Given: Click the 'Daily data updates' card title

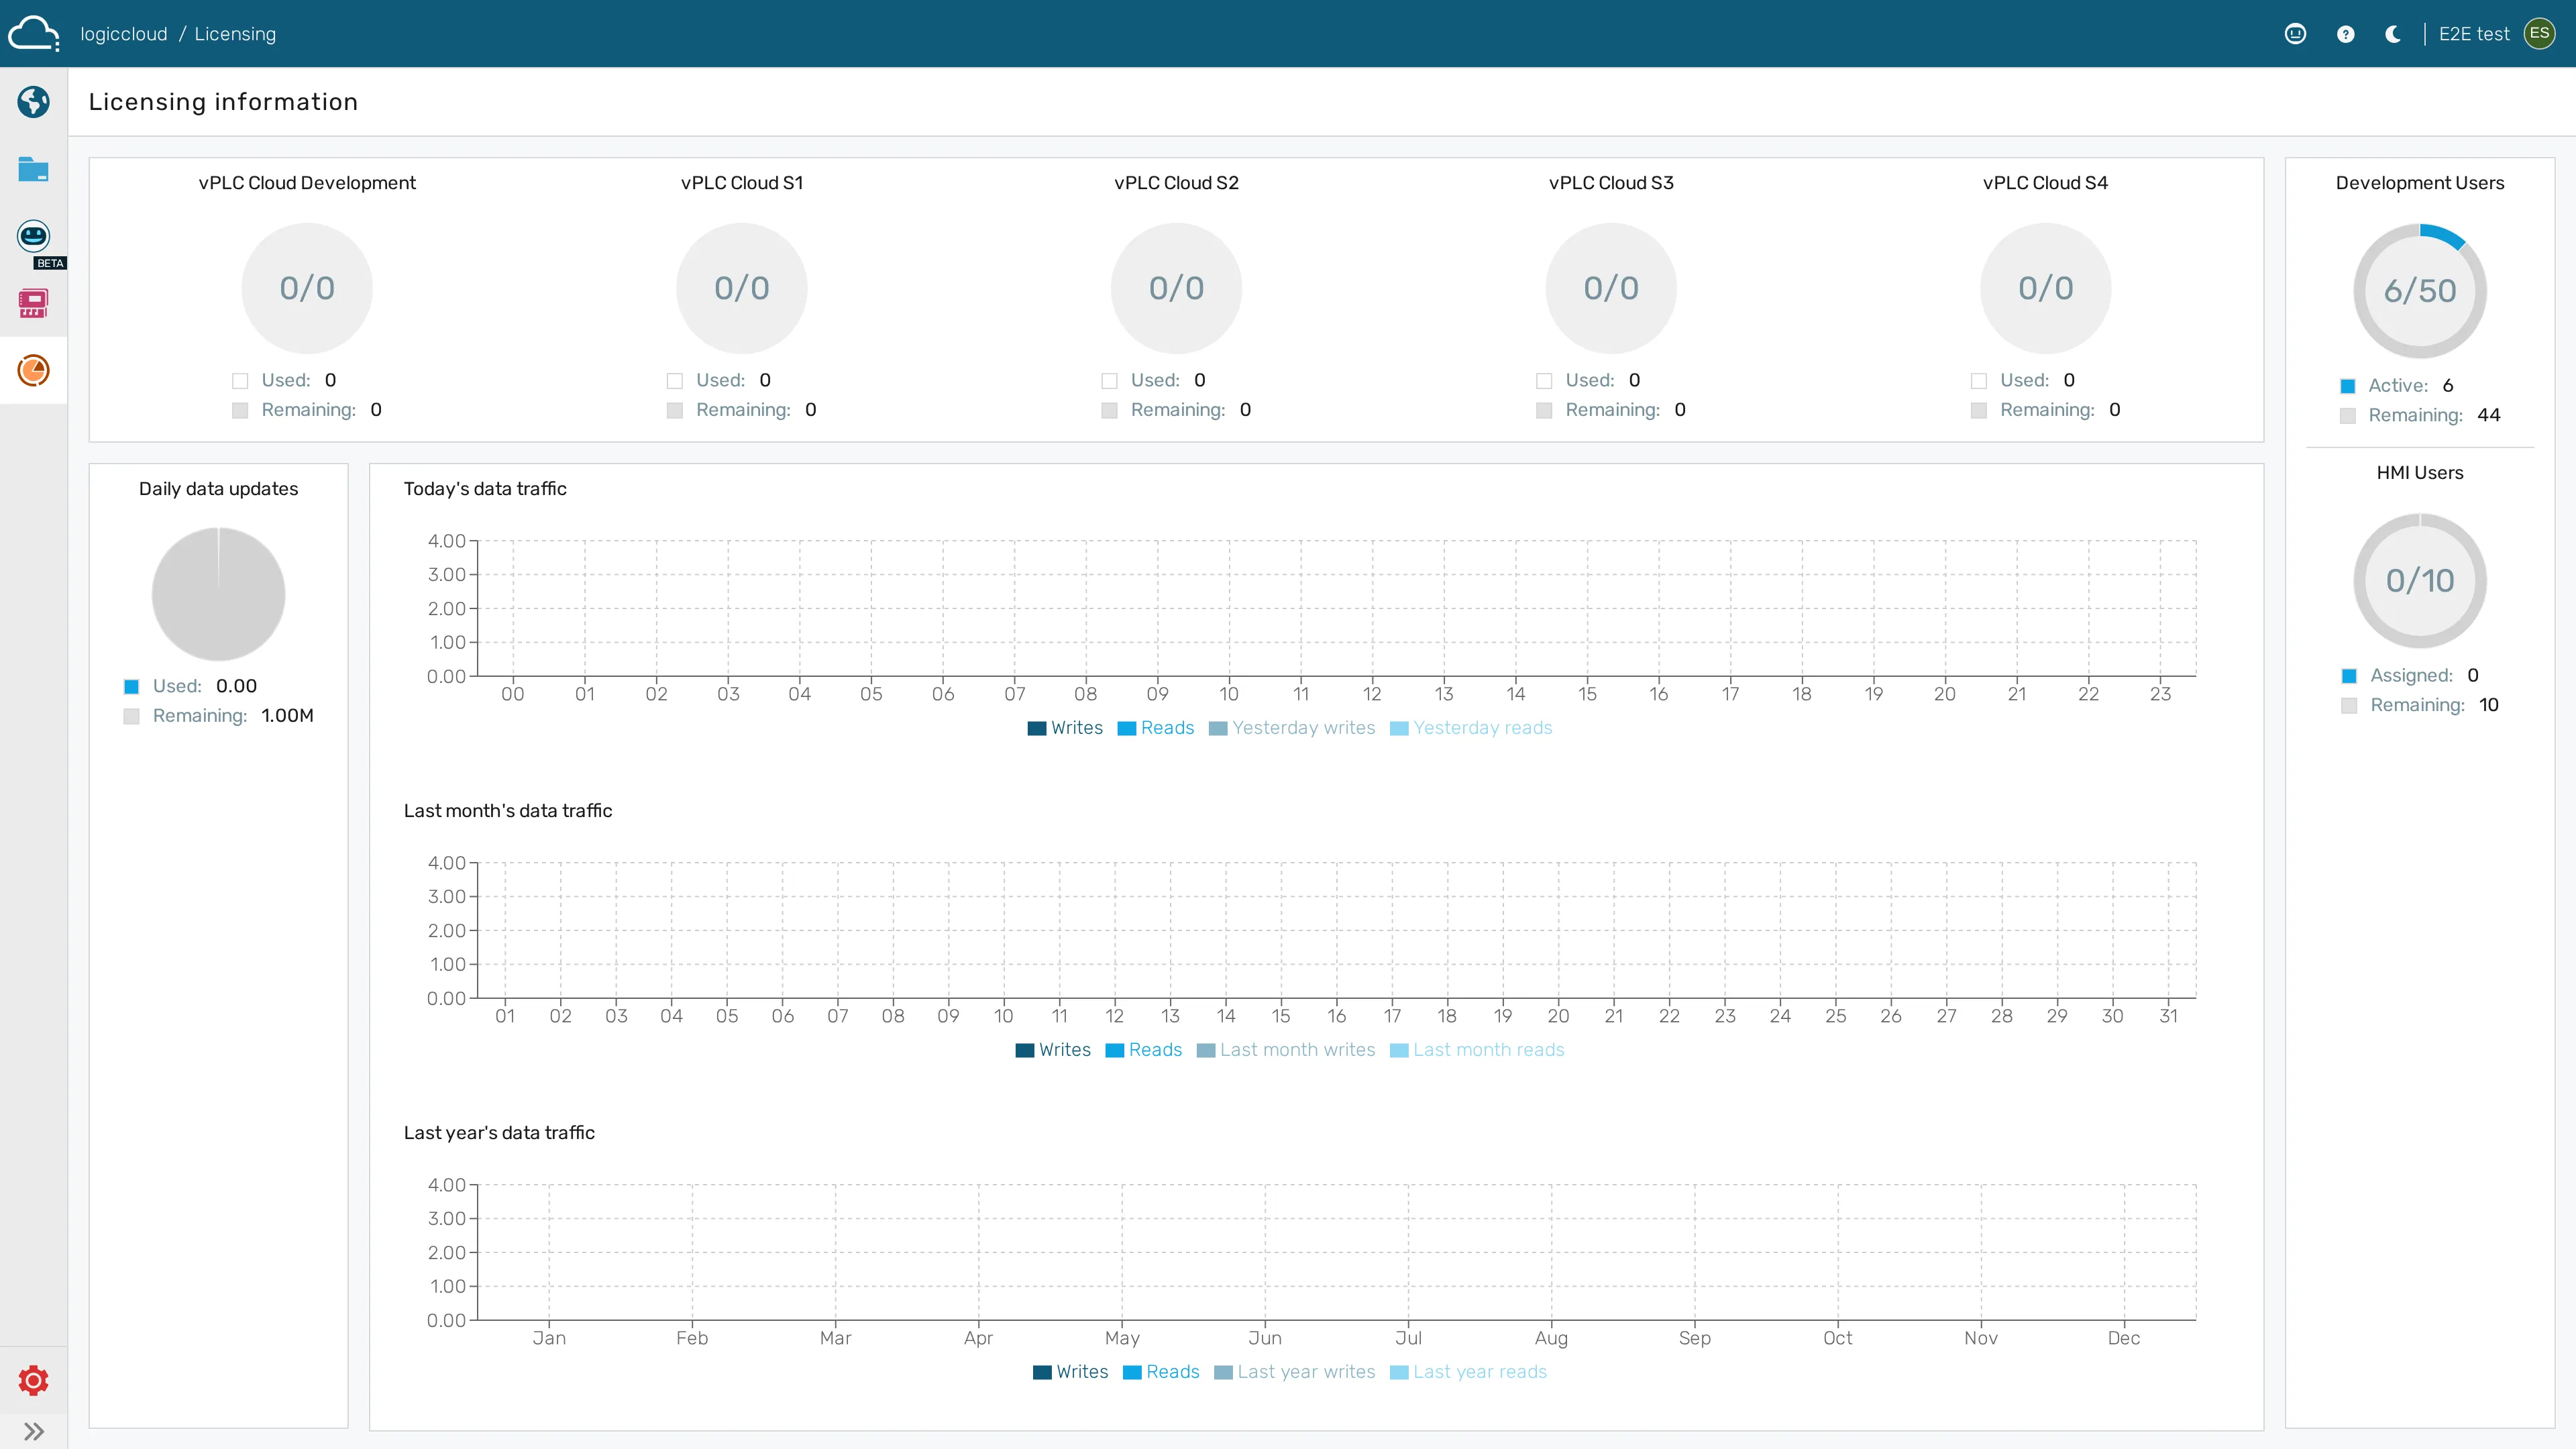Looking at the screenshot, I should 218,488.
